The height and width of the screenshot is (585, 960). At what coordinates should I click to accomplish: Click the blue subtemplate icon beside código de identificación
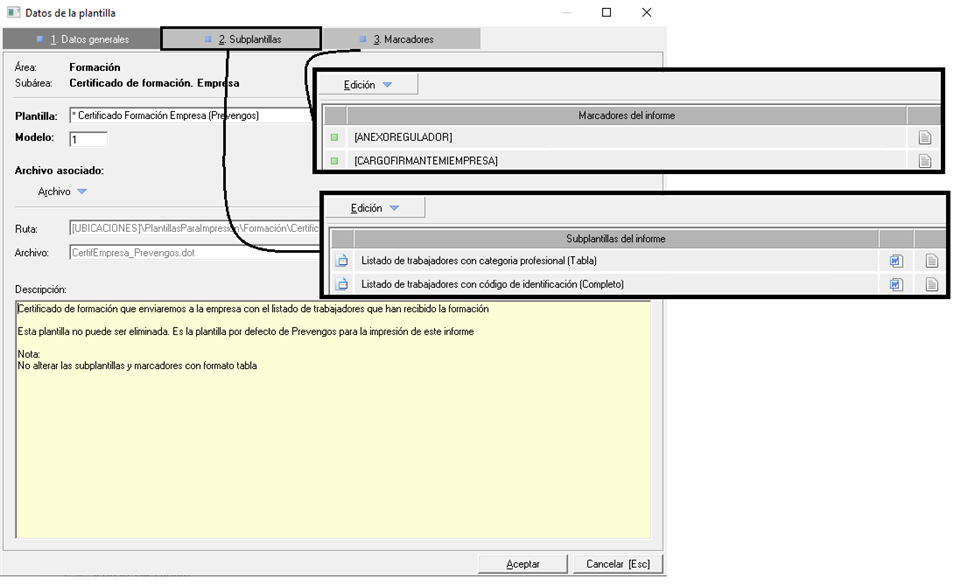341,285
